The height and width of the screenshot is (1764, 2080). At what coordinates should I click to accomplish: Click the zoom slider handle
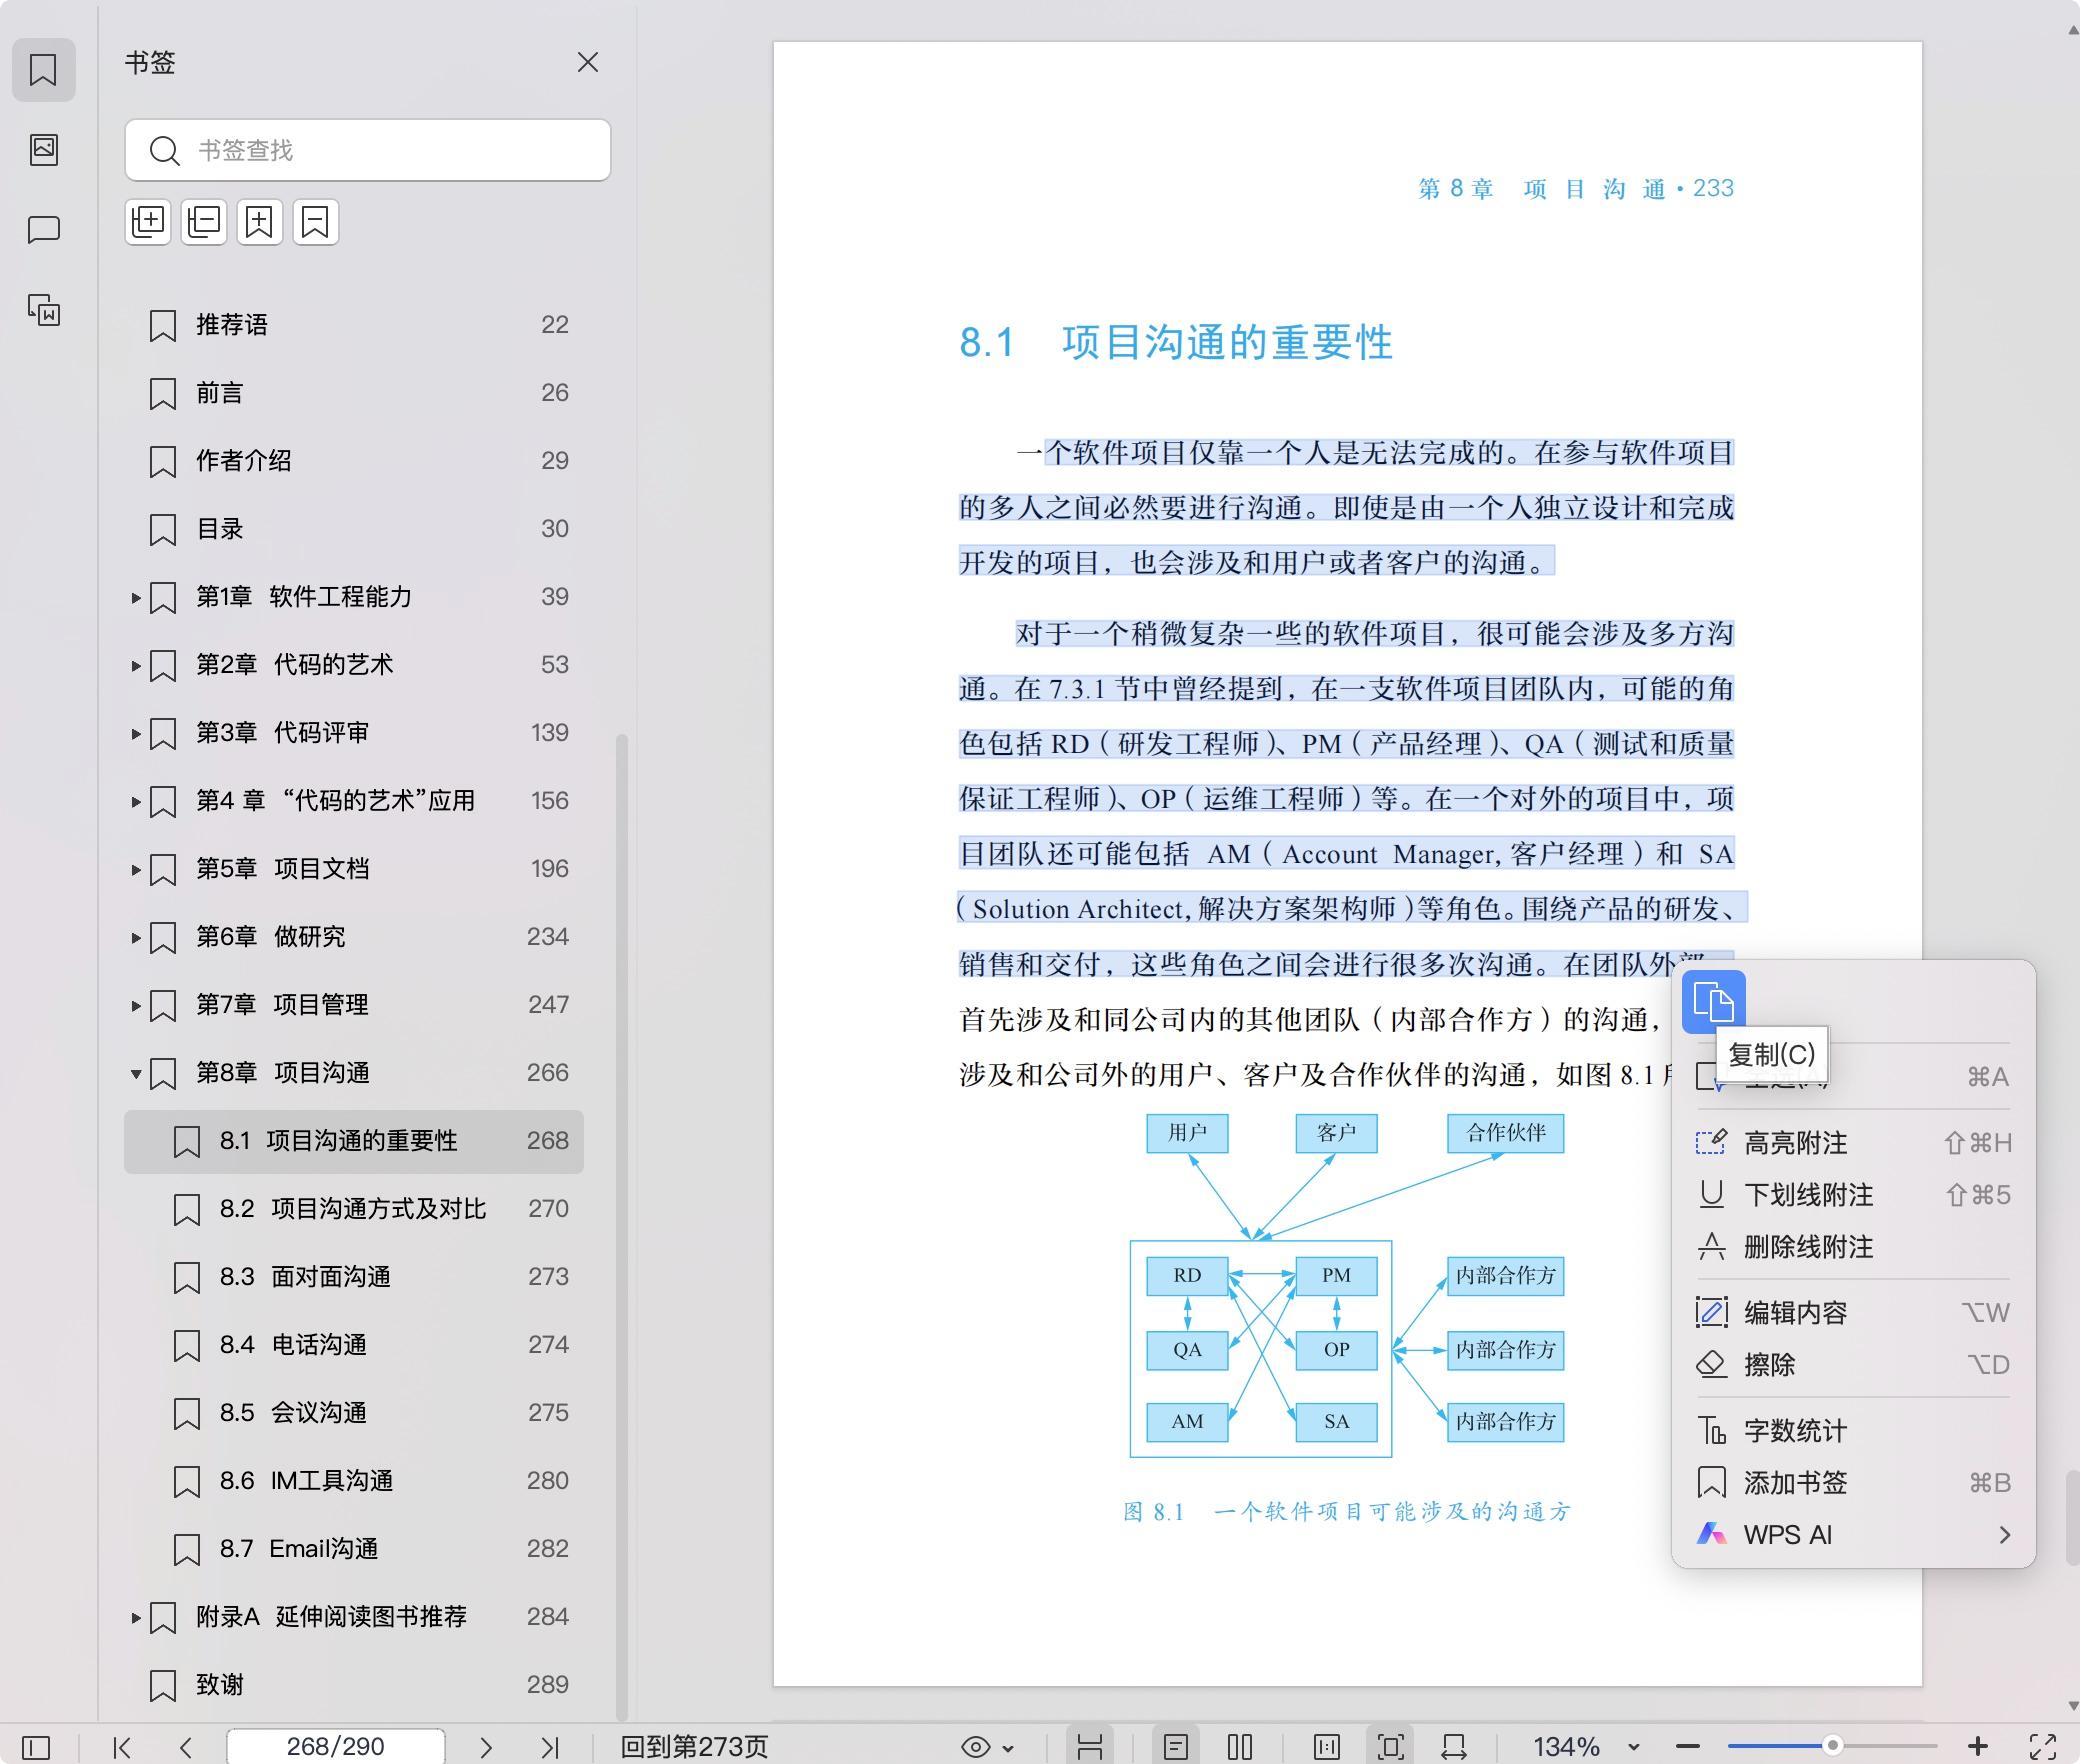pos(1832,1746)
